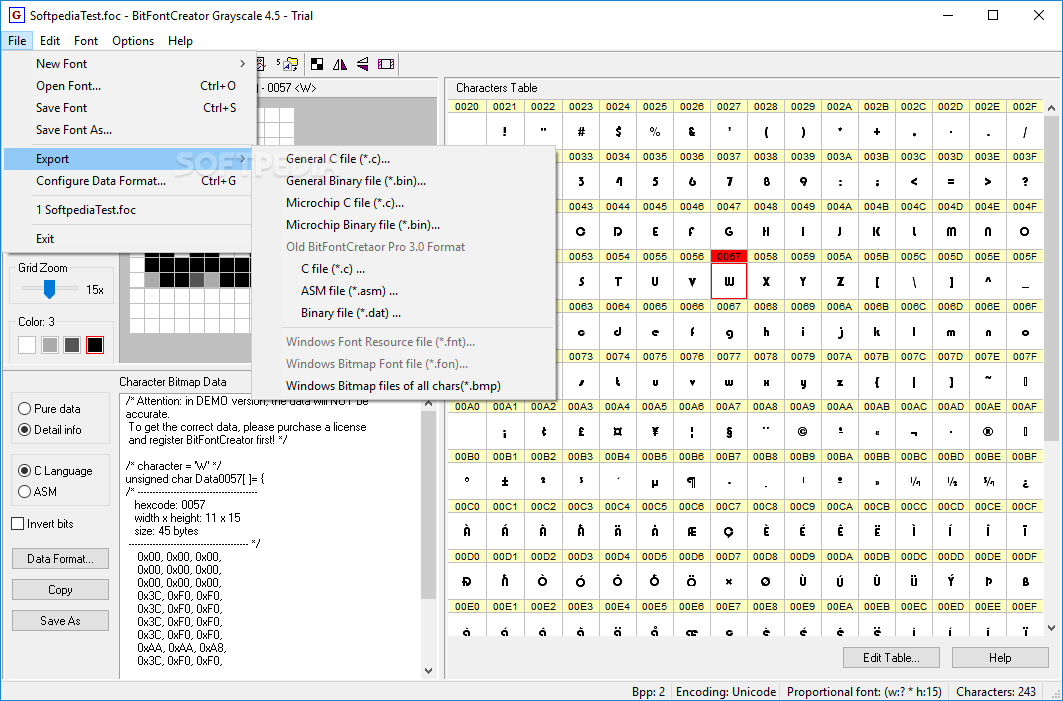Viewport: 1063px width, 701px height.
Task: Select the highlighted W glyph cell 0057
Action: 729,281
